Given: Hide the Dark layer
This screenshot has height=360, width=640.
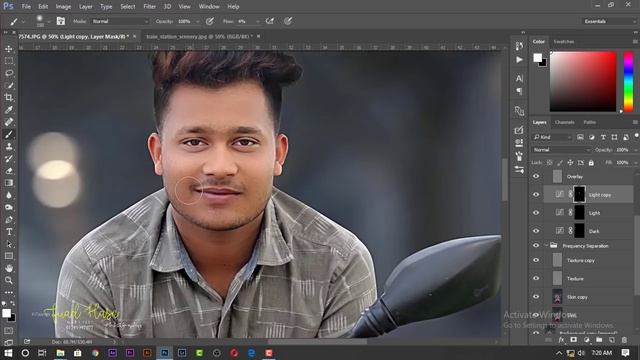Looking at the screenshot, I should (536, 231).
